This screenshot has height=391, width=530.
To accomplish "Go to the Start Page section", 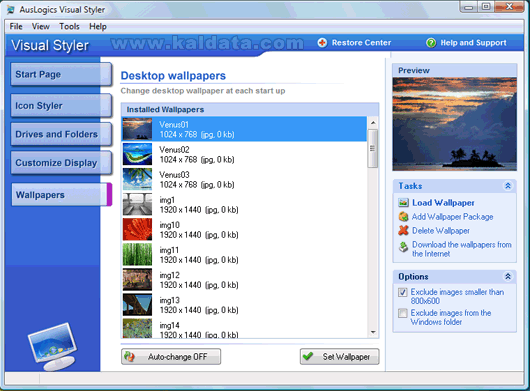I will [x=61, y=74].
